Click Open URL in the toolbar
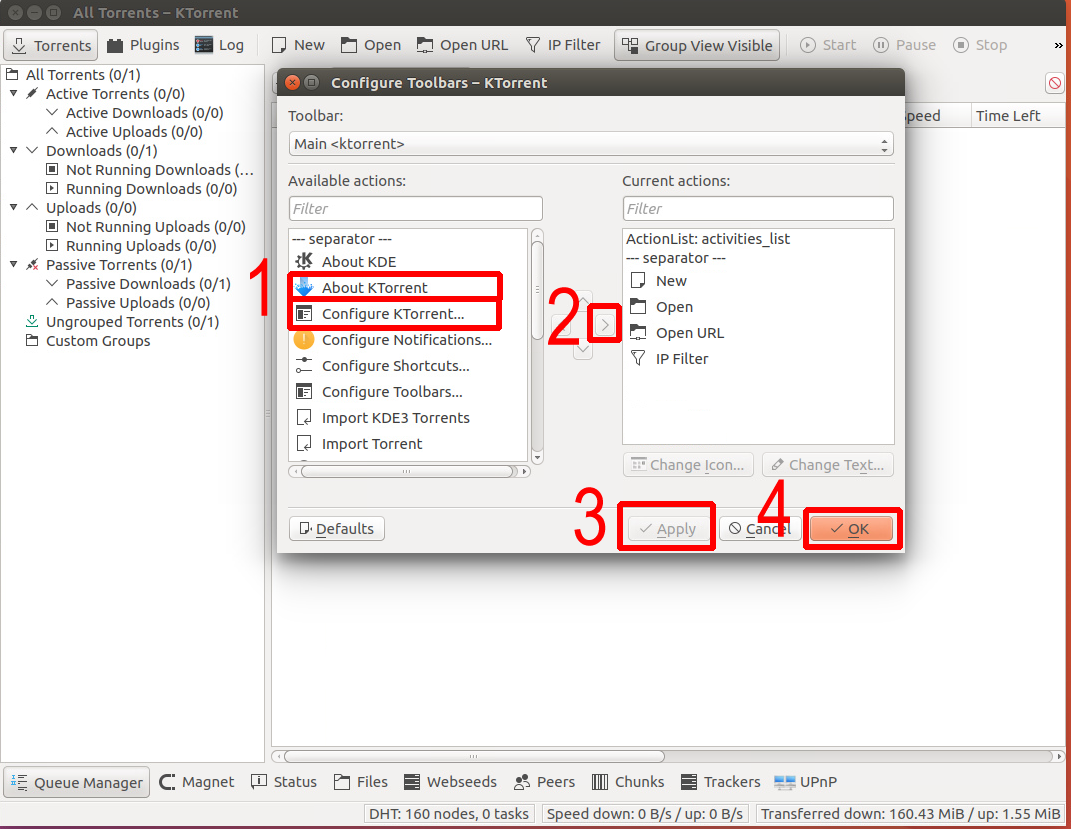Viewport: 1071px width, 829px height. pos(462,45)
